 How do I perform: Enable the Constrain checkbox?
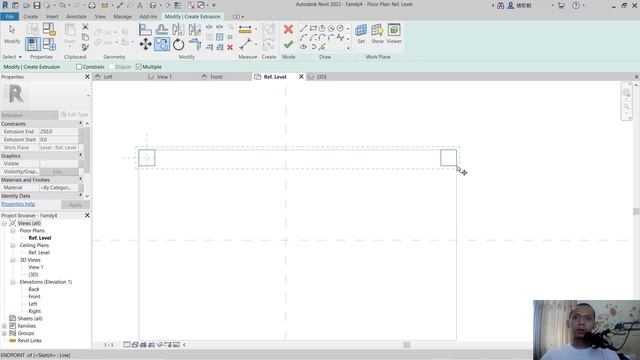(79, 67)
